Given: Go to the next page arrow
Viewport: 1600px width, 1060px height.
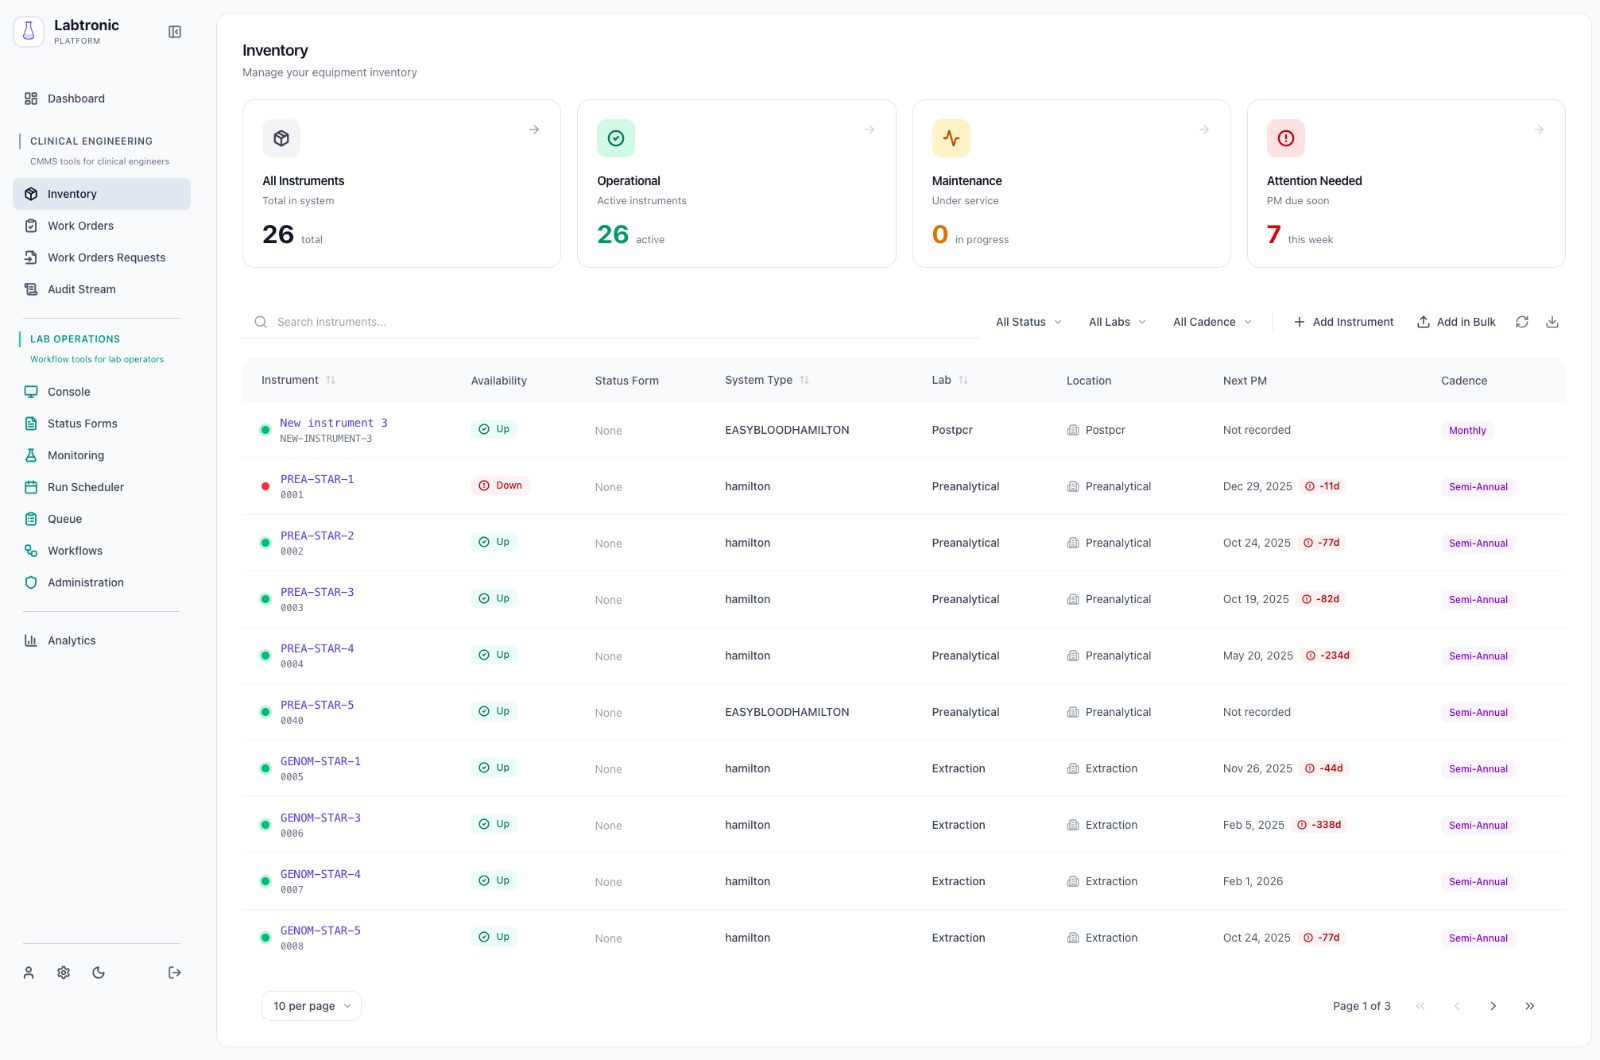Looking at the screenshot, I should click(x=1493, y=1006).
